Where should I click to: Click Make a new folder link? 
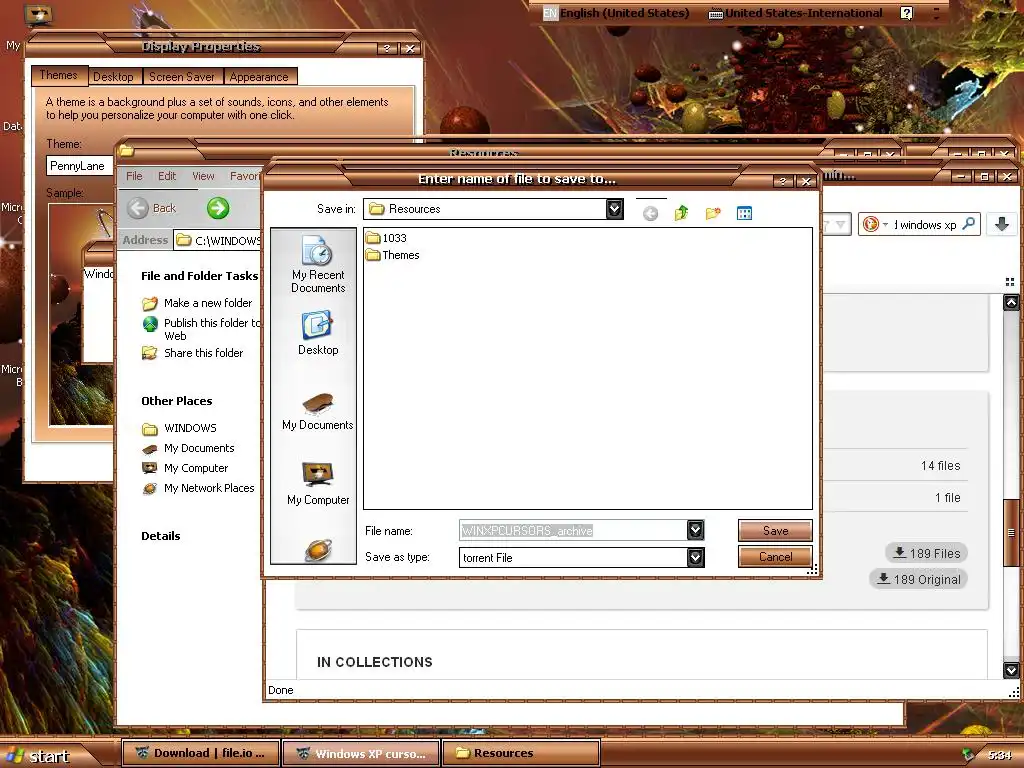click(x=208, y=303)
